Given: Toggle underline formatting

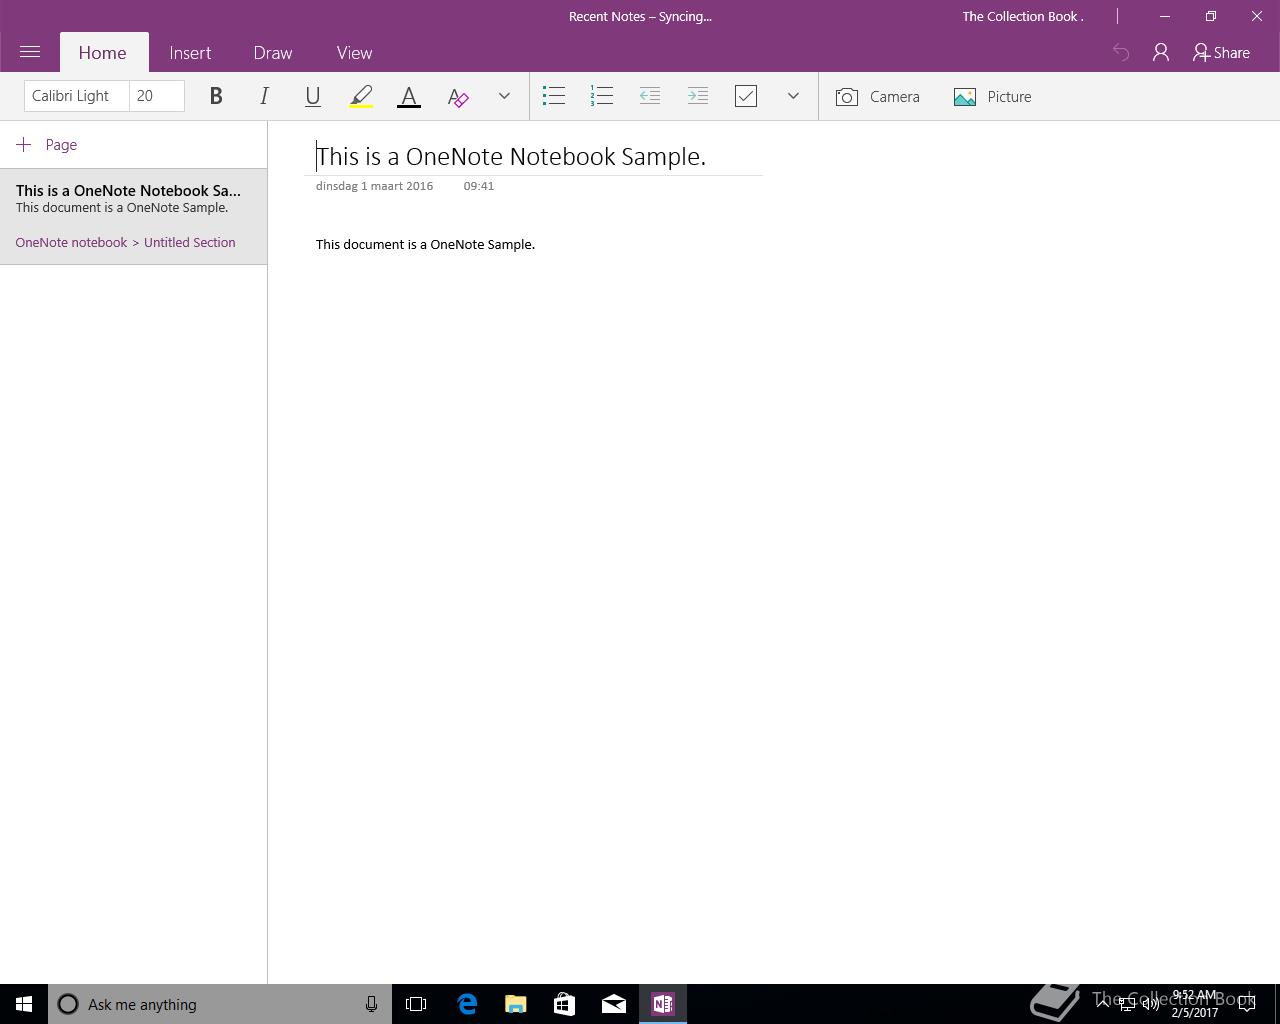Looking at the screenshot, I should click(312, 96).
